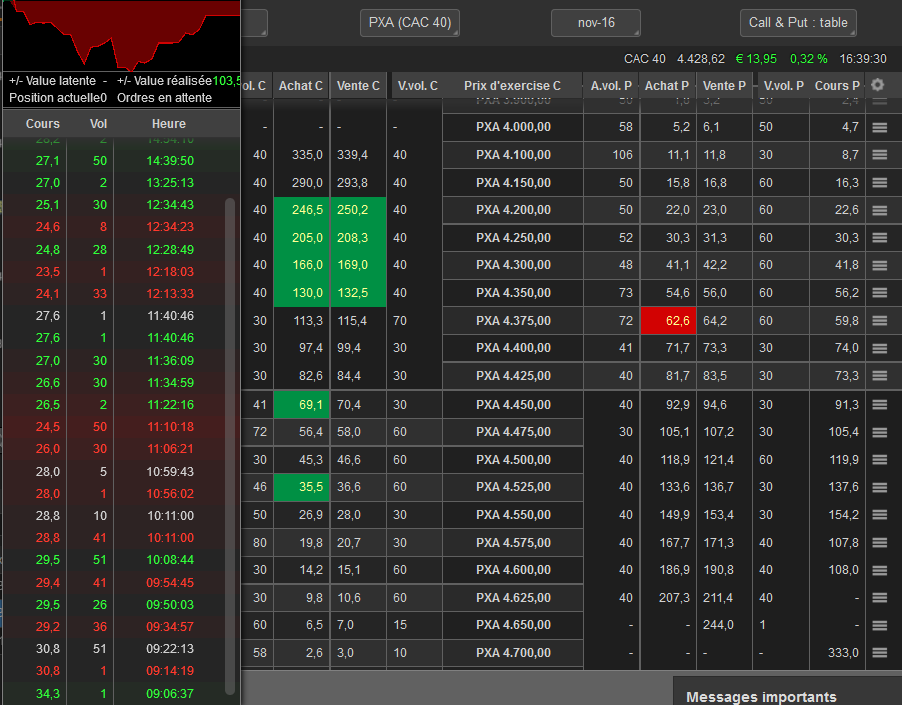Open row menu for PXA 4.500,00
Viewport: 902px width, 705px height.
[x=879, y=459]
